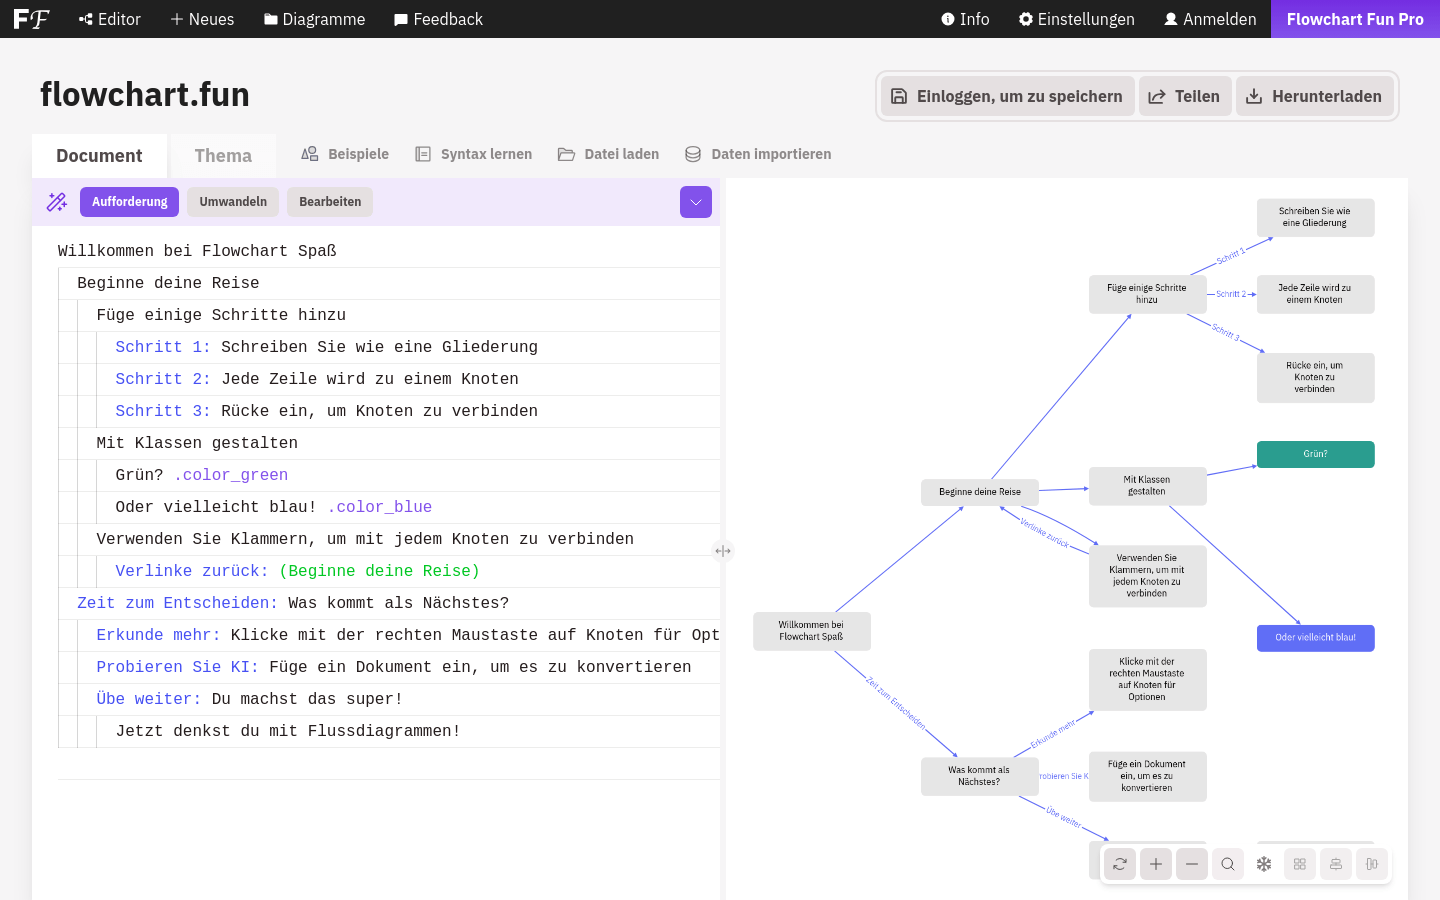
Task: Click the align vertical distribute icon
Action: pos(1372,864)
